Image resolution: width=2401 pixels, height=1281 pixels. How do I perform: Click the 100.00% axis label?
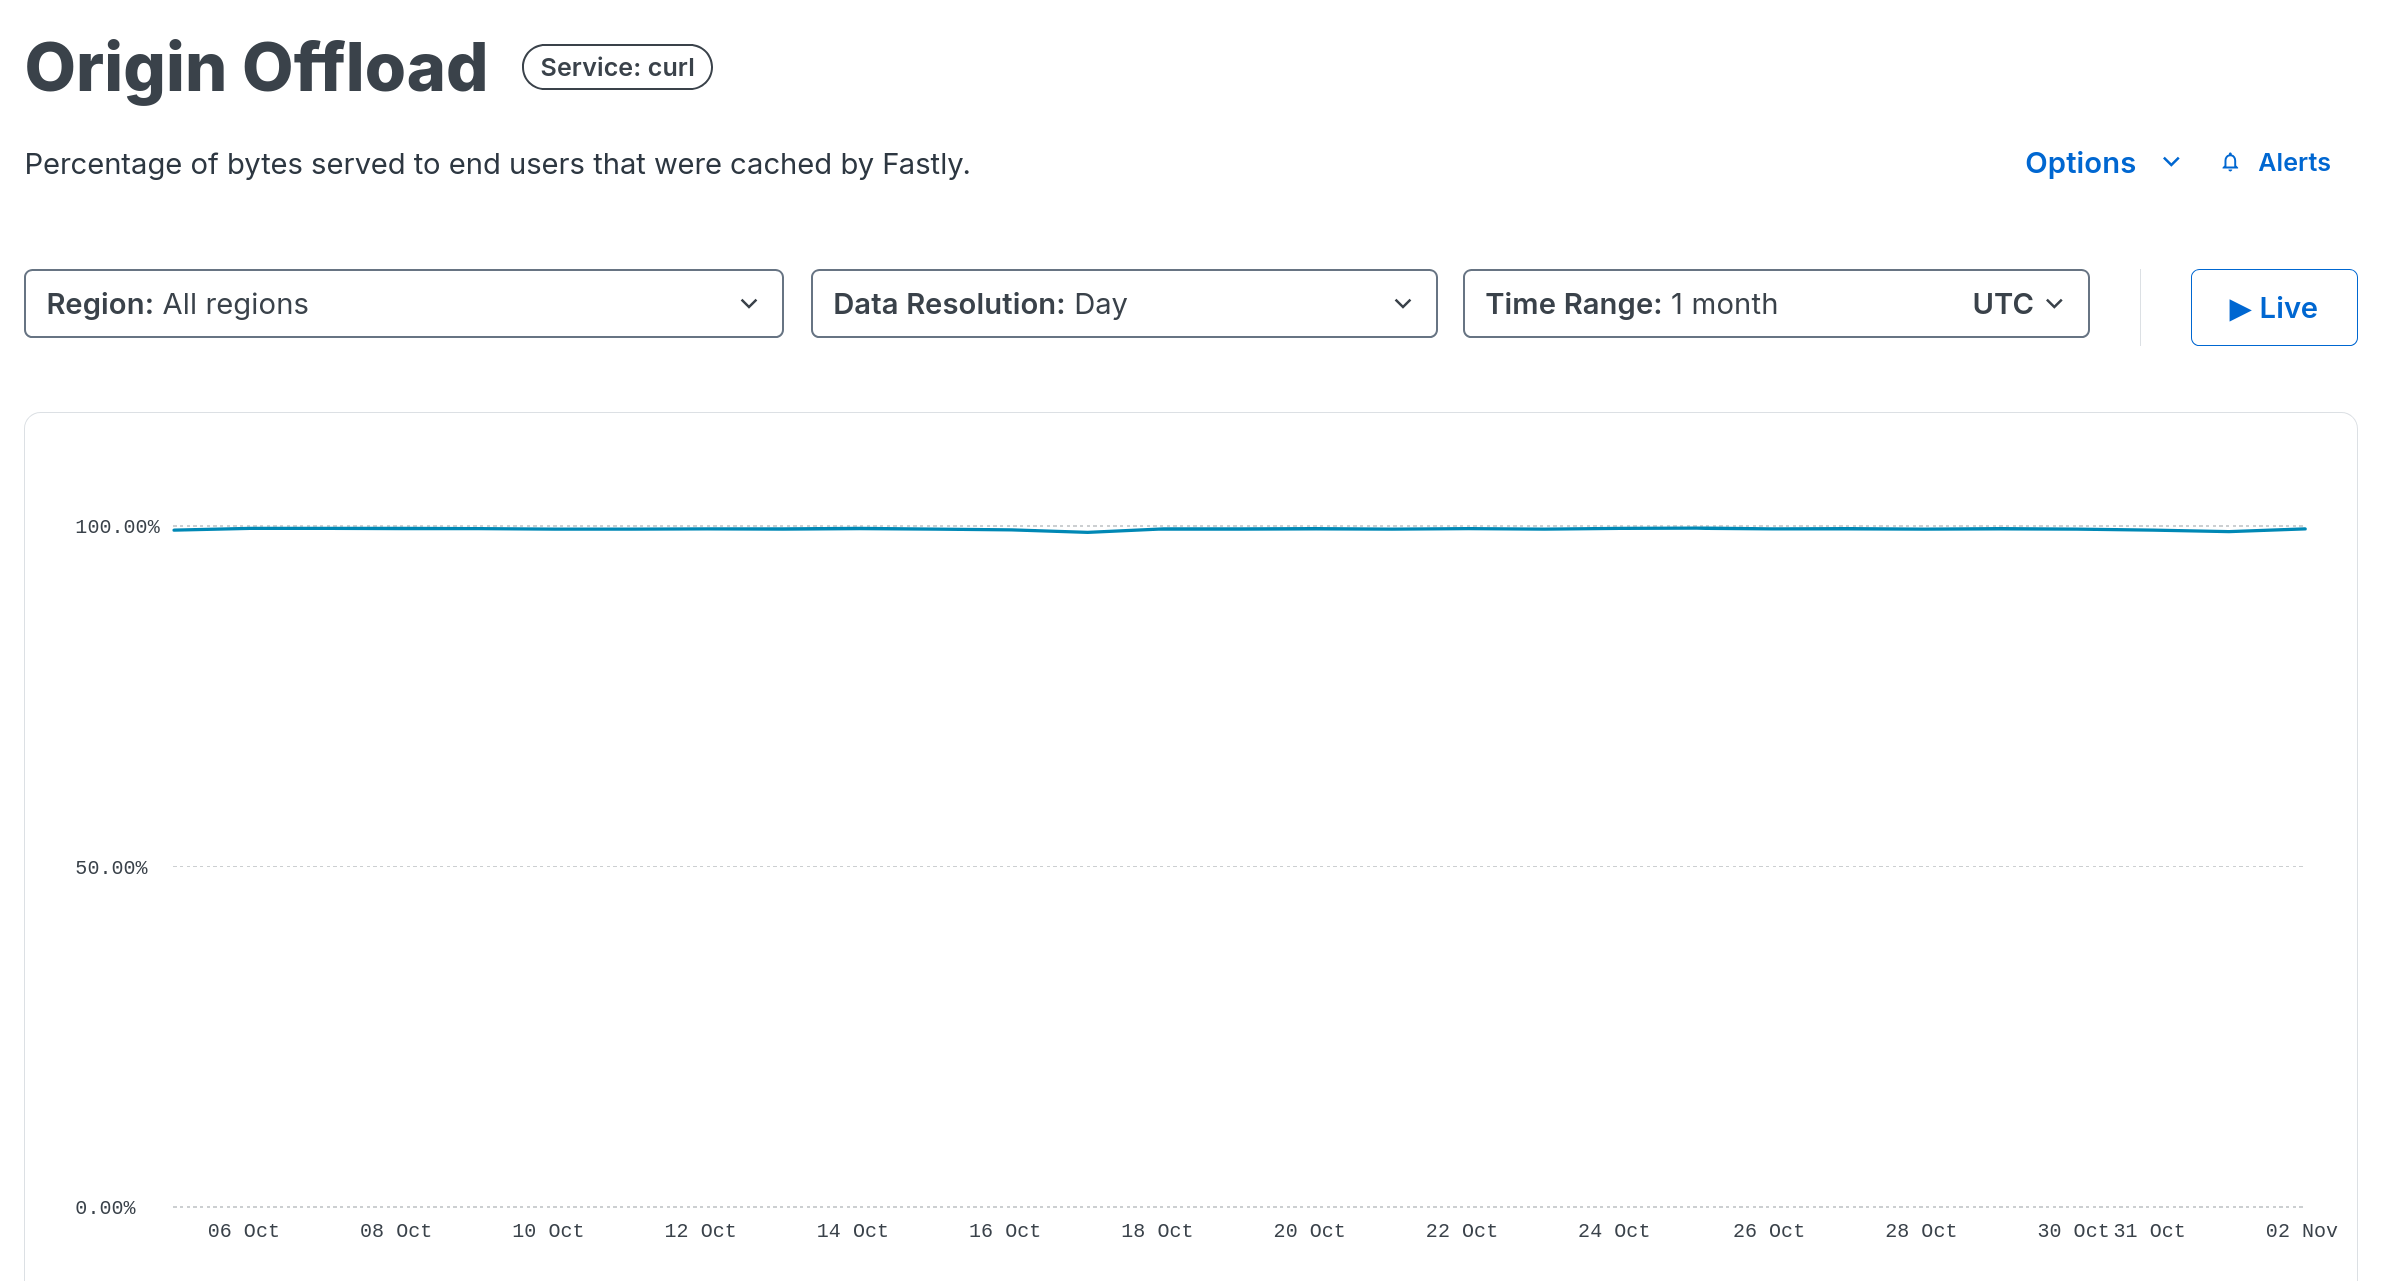tap(117, 527)
